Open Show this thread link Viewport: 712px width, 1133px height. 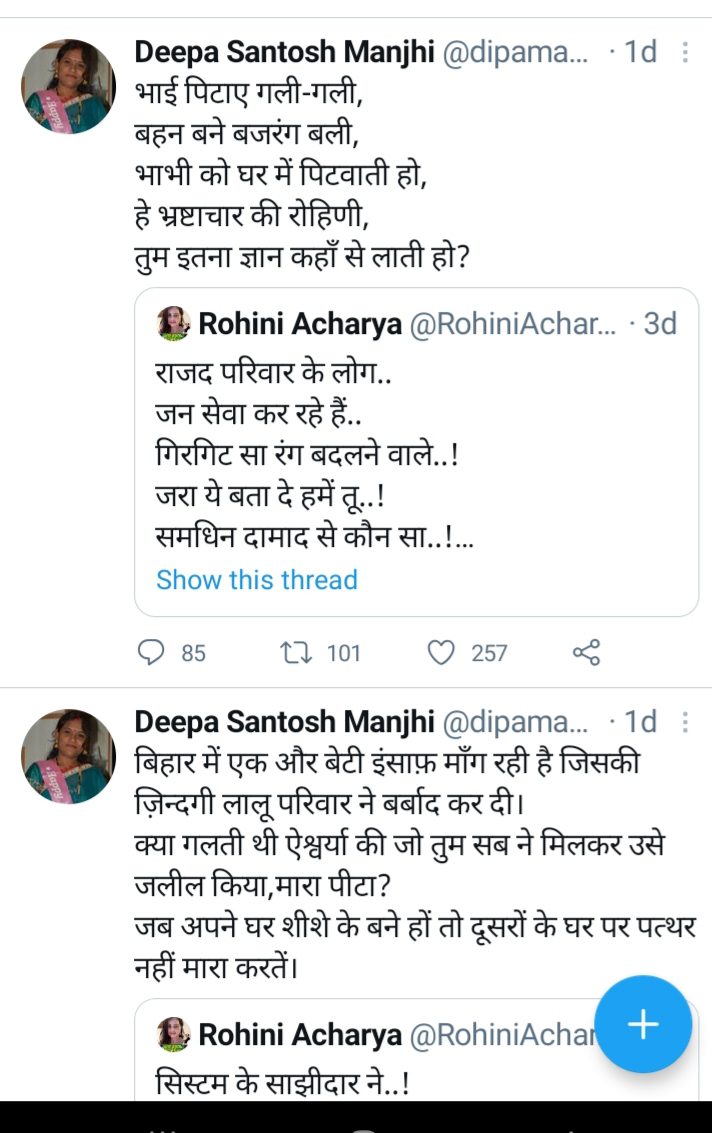[x=257, y=580]
